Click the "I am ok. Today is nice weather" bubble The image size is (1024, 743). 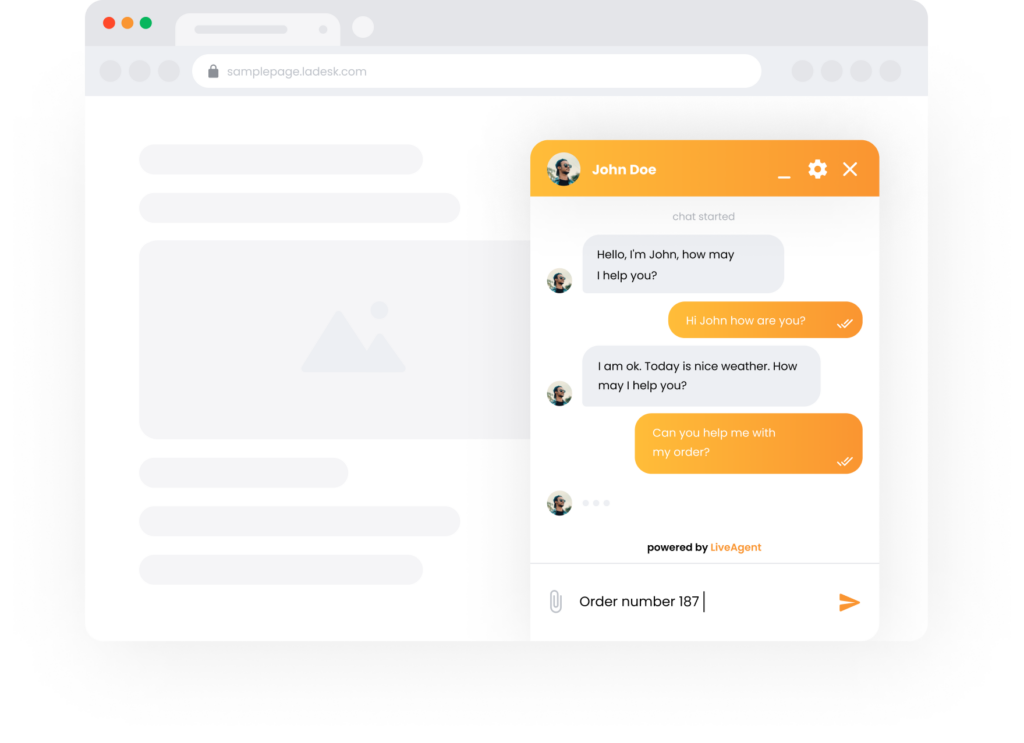click(x=701, y=376)
